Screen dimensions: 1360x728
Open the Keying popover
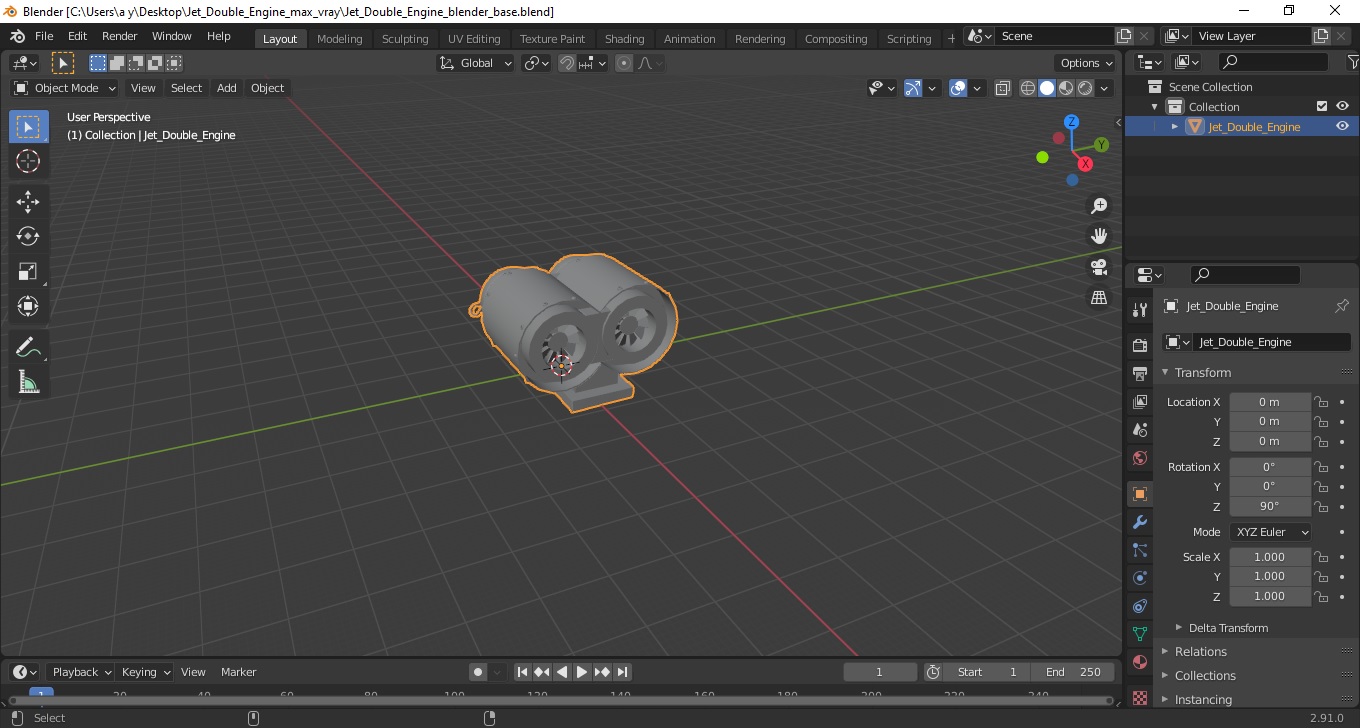click(x=145, y=672)
